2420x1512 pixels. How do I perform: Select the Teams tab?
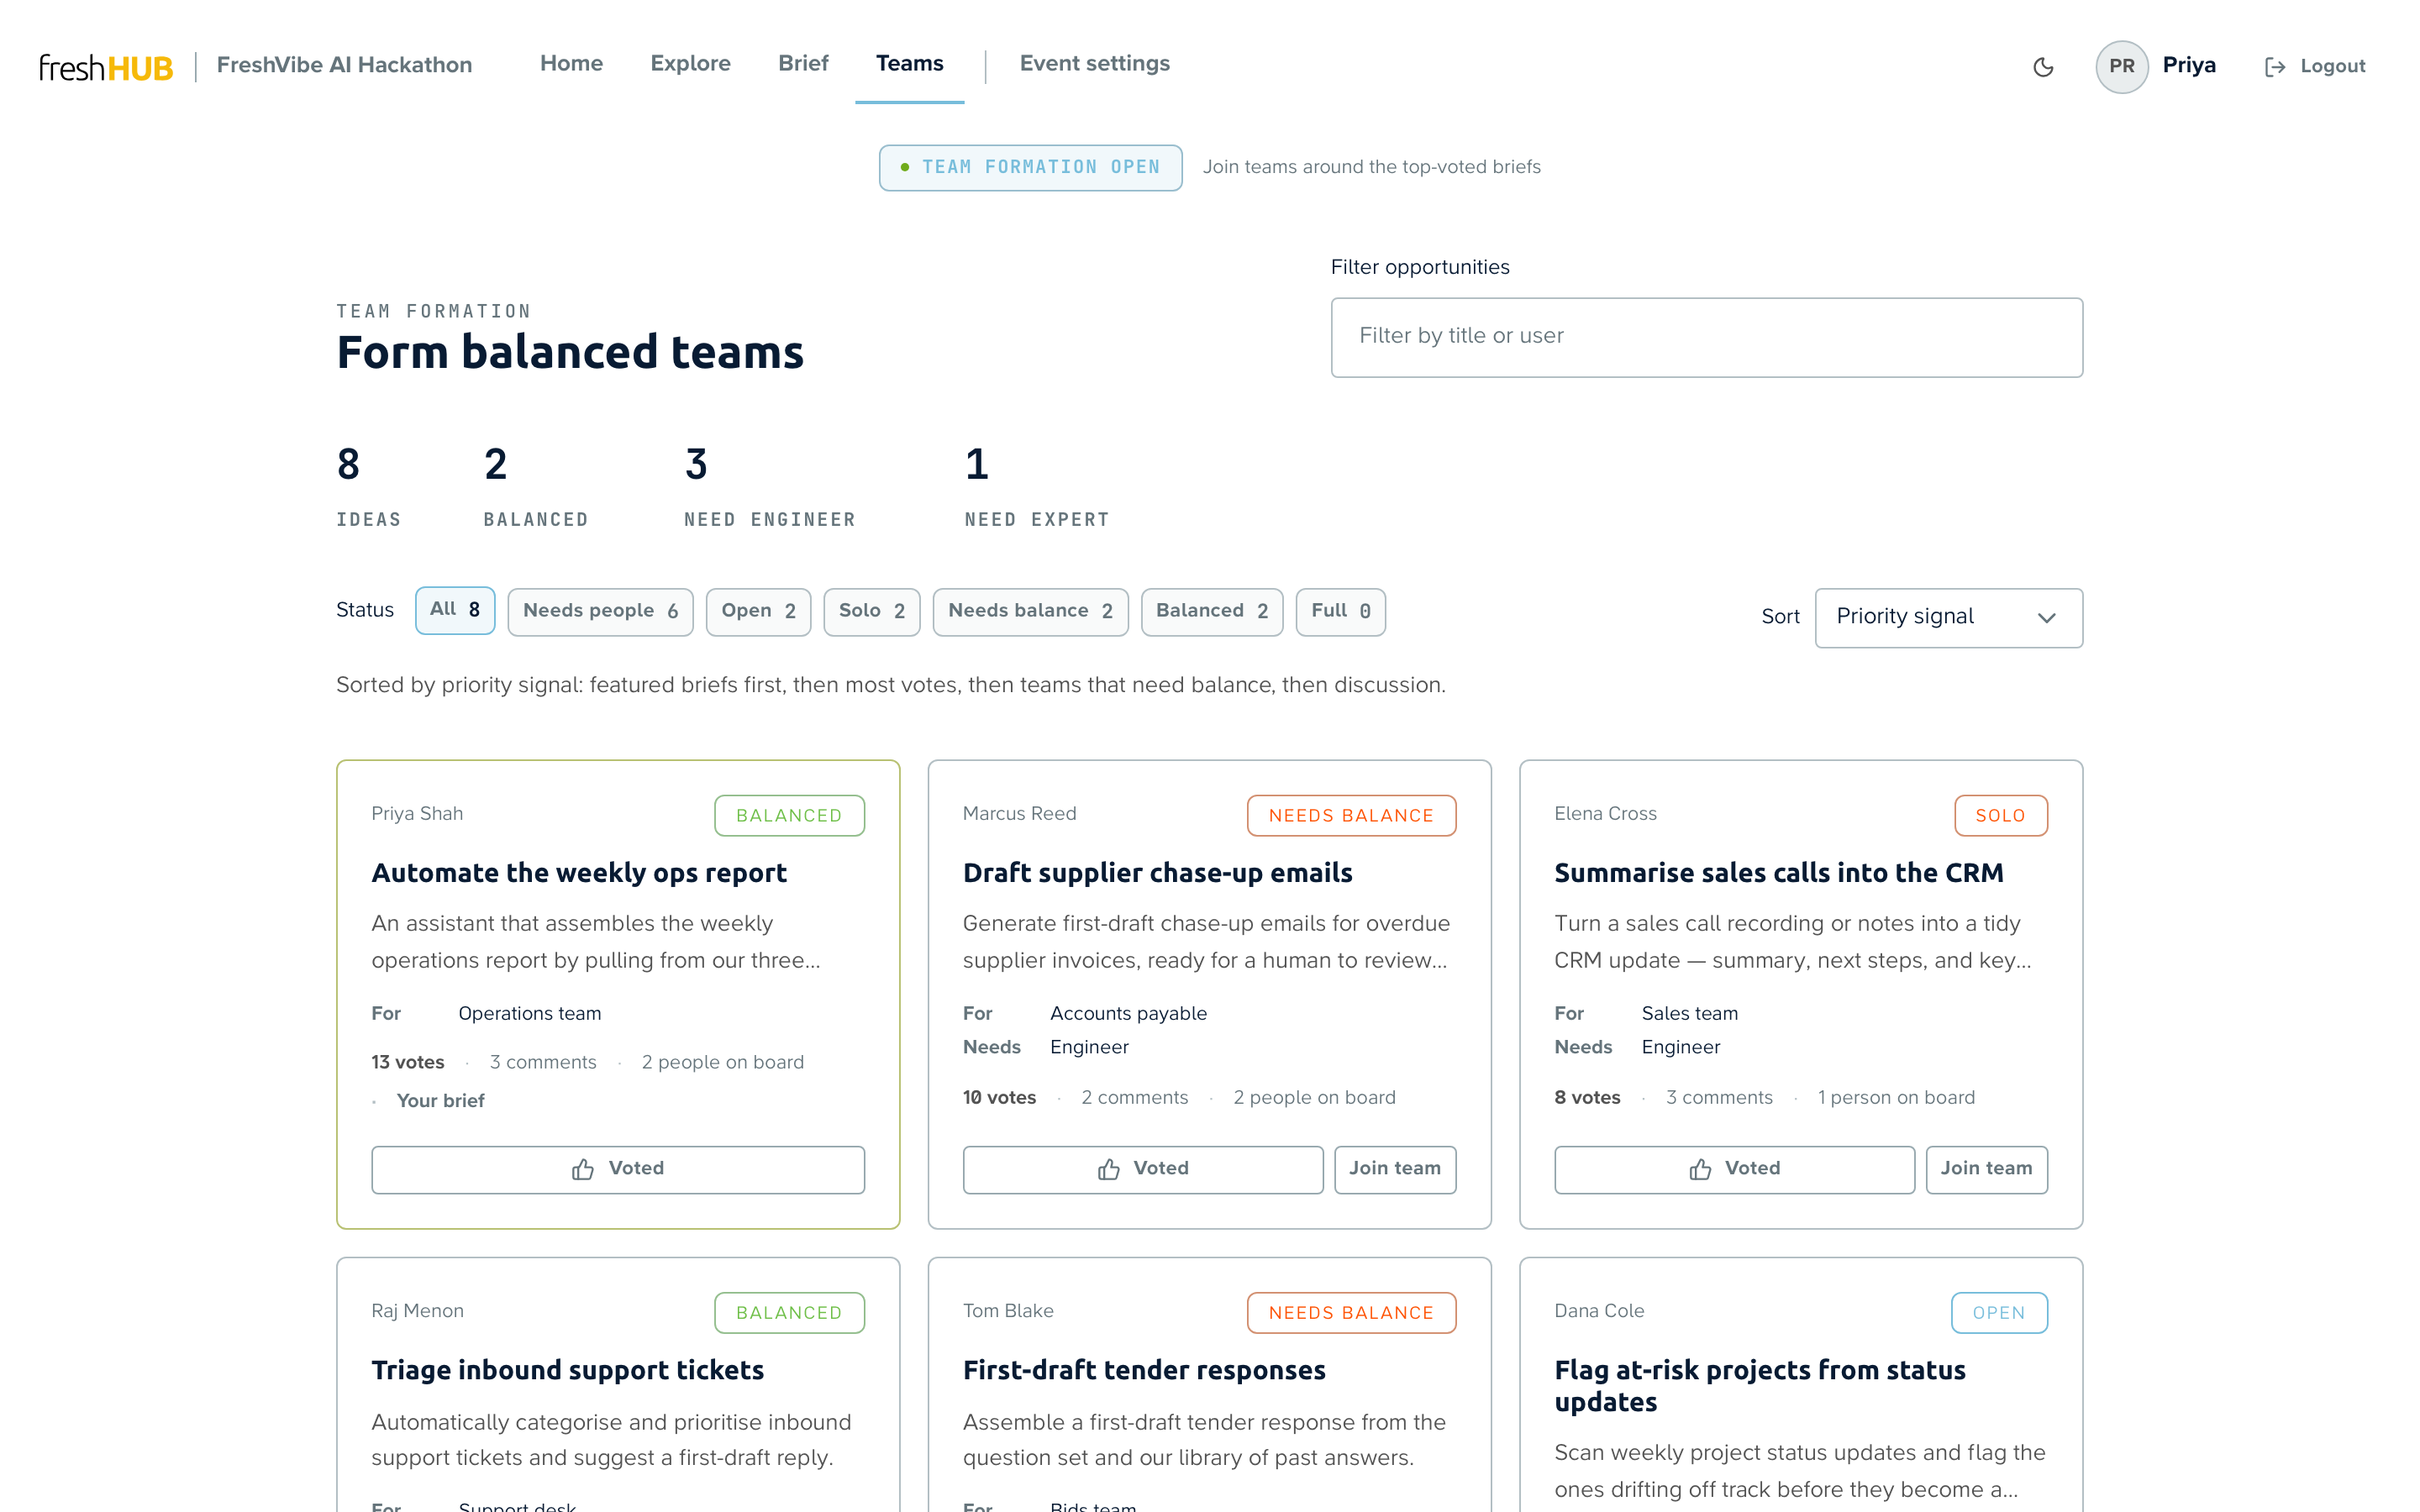(909, 64)
